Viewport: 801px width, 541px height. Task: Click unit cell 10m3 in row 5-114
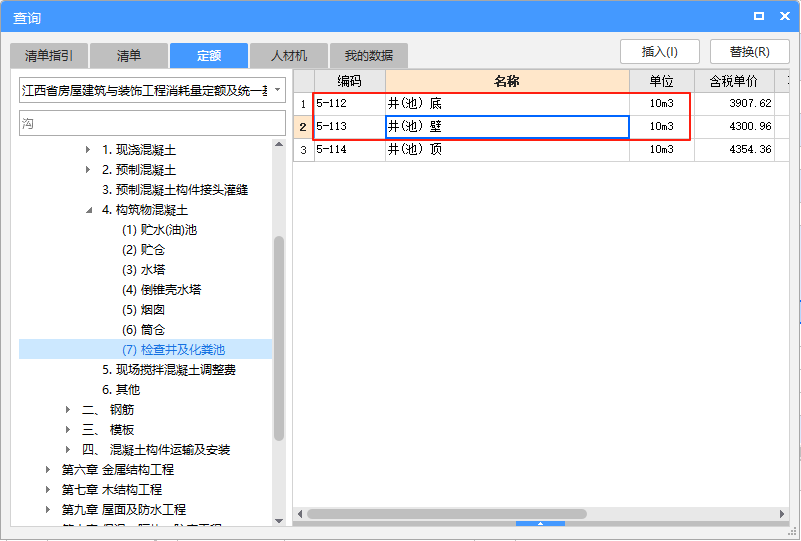coord(662,150)
